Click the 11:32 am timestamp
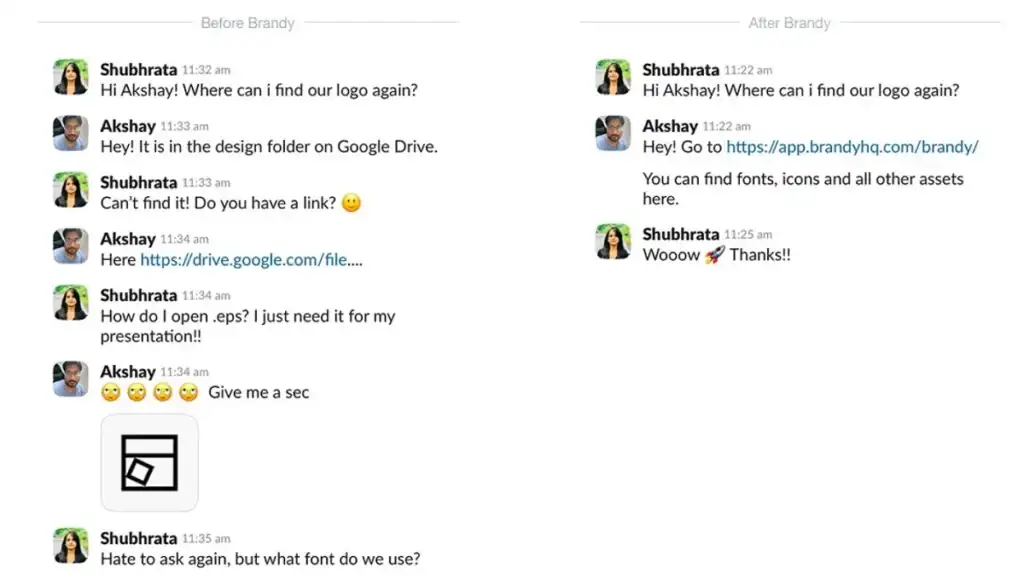This screenshot has width=1024, height=585. (x=205, y=71)
